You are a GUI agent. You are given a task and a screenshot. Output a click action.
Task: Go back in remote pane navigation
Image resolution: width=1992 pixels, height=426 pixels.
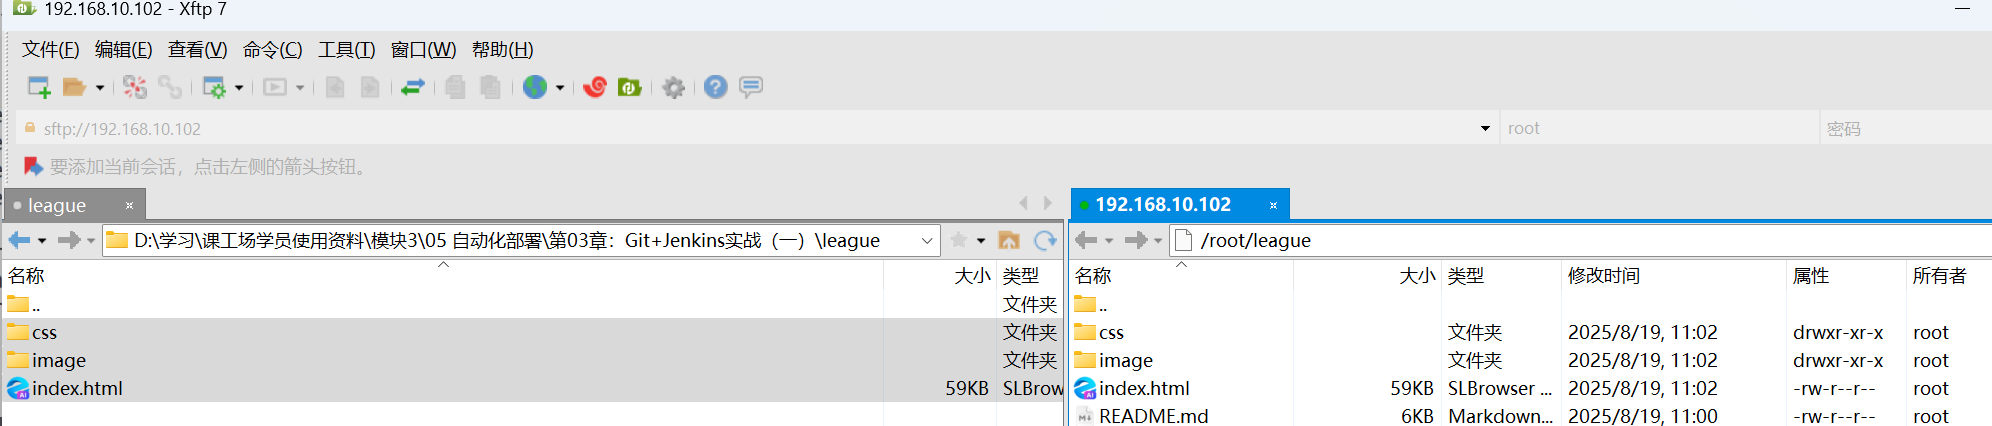tap(1086, 240)
